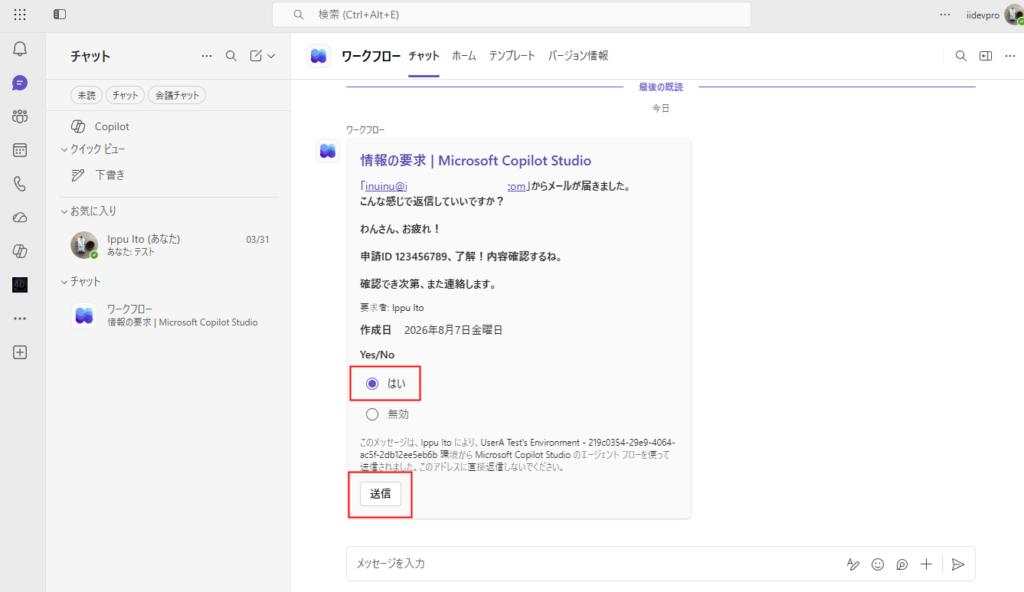
Task: Click the Workflow bot avatar beside message
Action: (328, 152)
